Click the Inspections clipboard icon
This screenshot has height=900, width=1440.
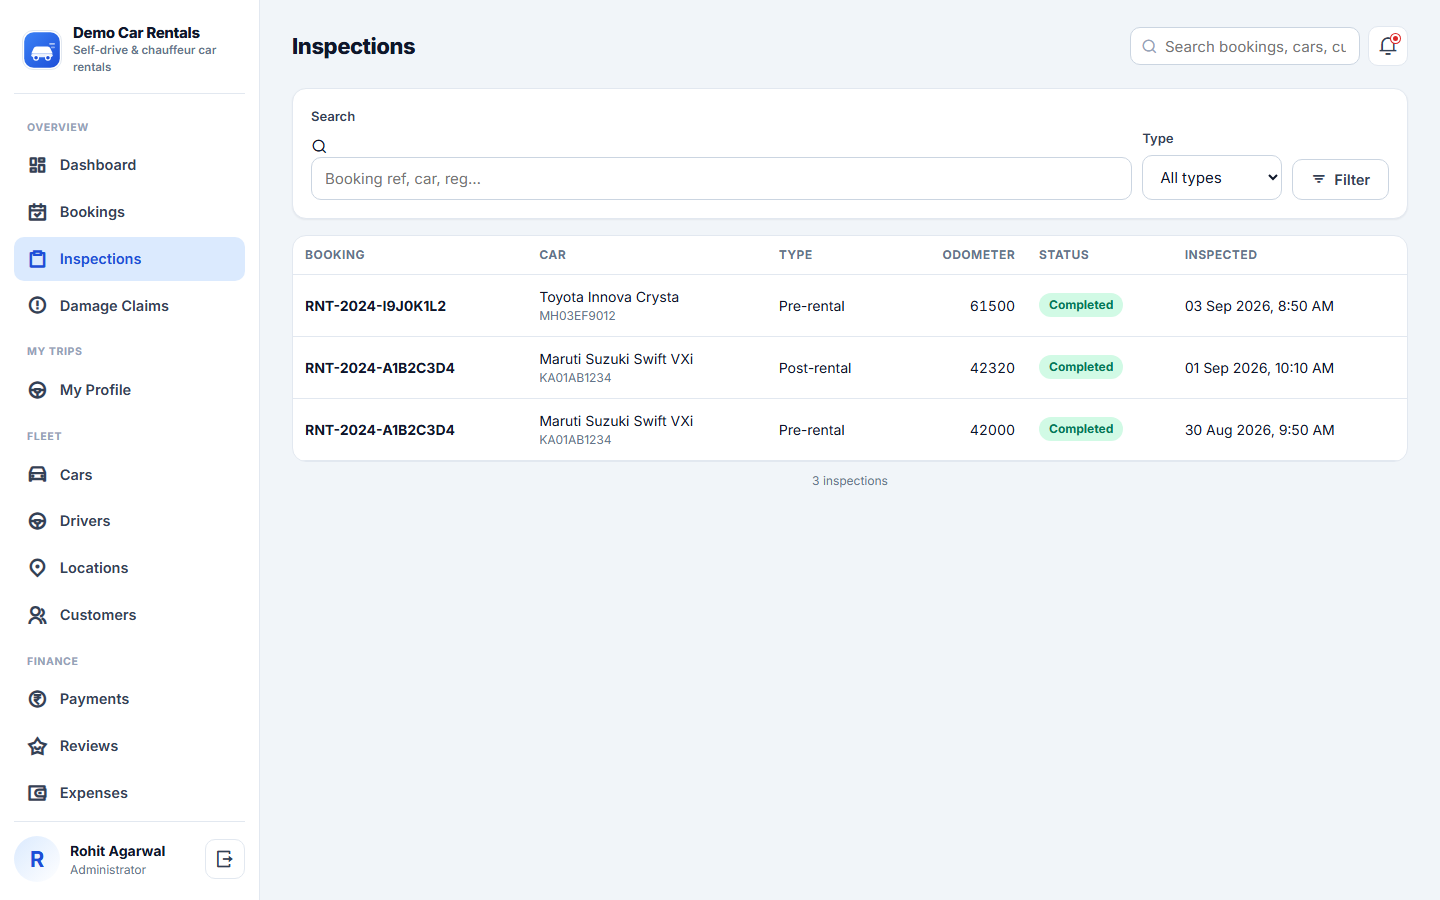[37, 259]
